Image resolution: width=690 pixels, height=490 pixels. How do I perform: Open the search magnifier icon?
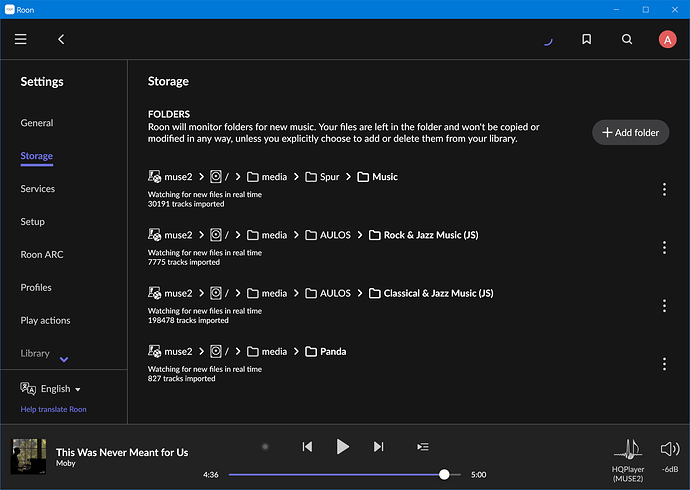pos(627,39)
